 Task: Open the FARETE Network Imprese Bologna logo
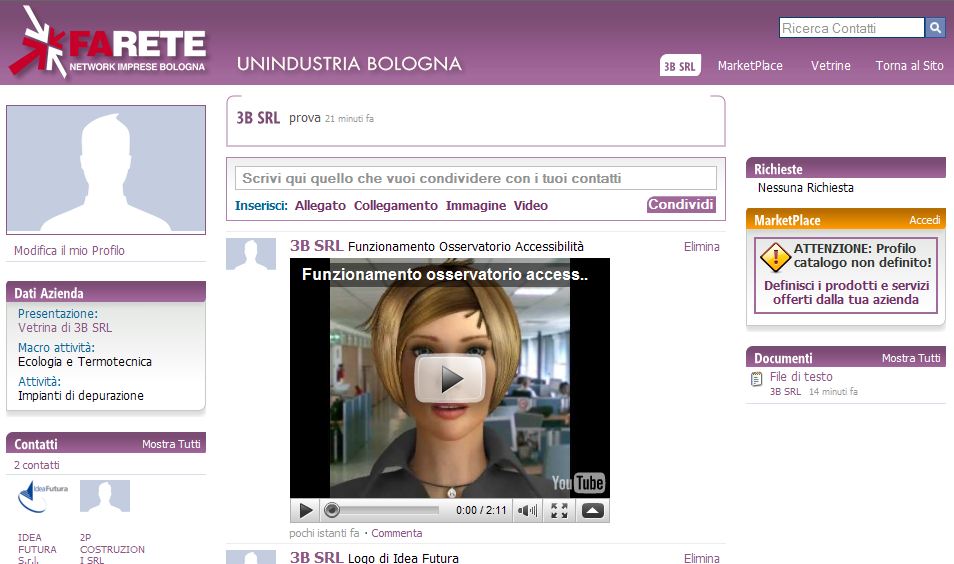(x=108, y=43)
